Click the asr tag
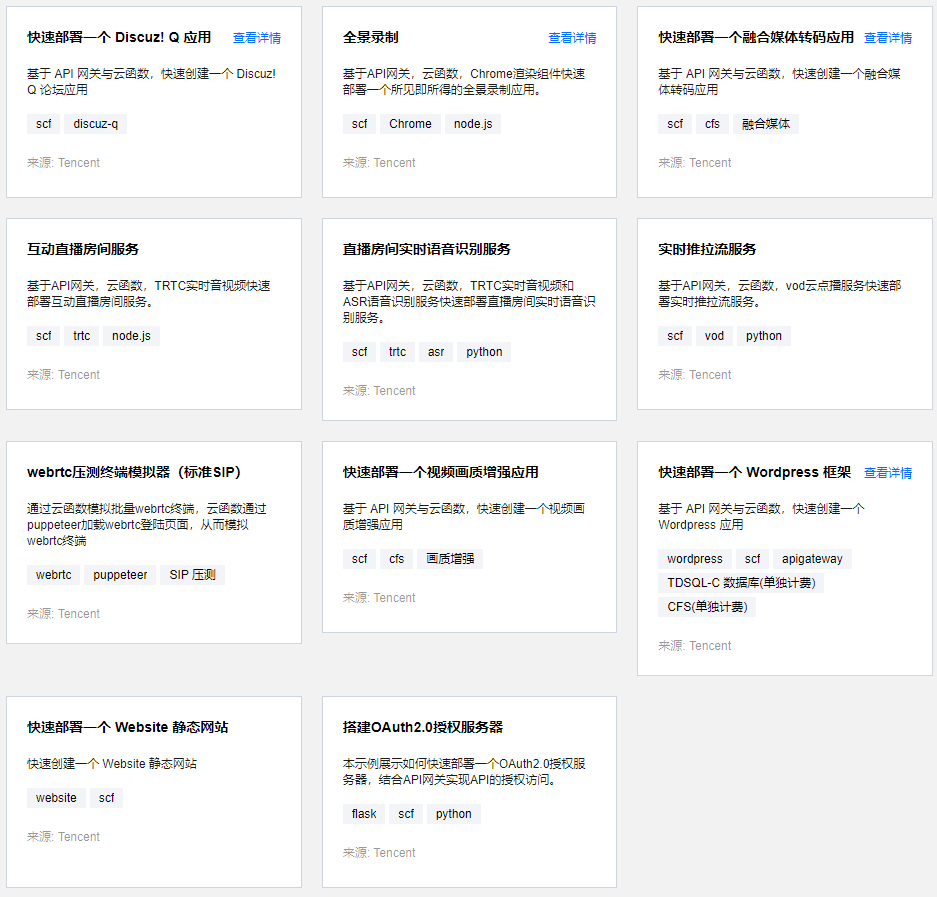The width and height of the screenshot is (937, 897). [x=436, y=352]
